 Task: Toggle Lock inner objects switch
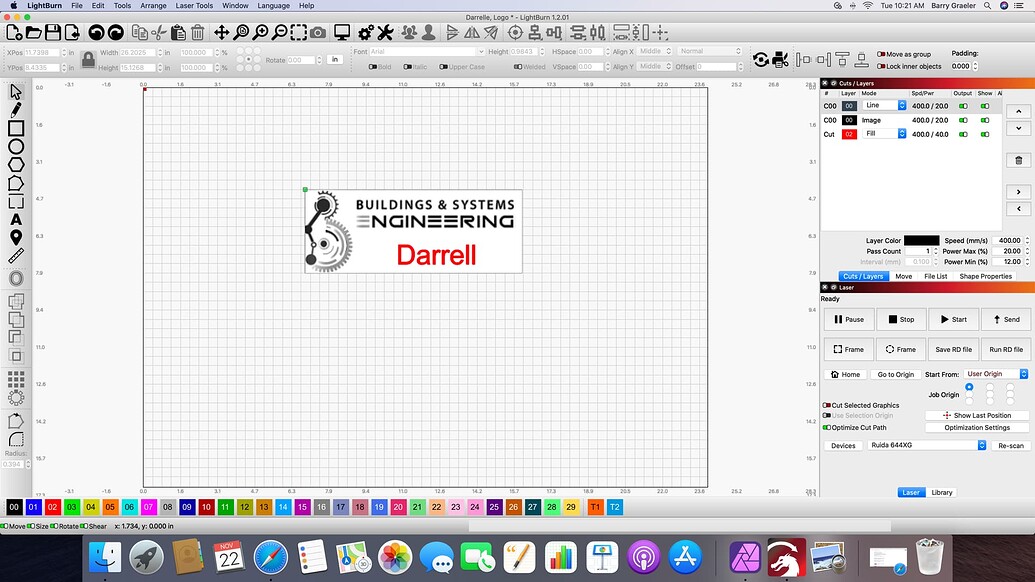[881, 66]
